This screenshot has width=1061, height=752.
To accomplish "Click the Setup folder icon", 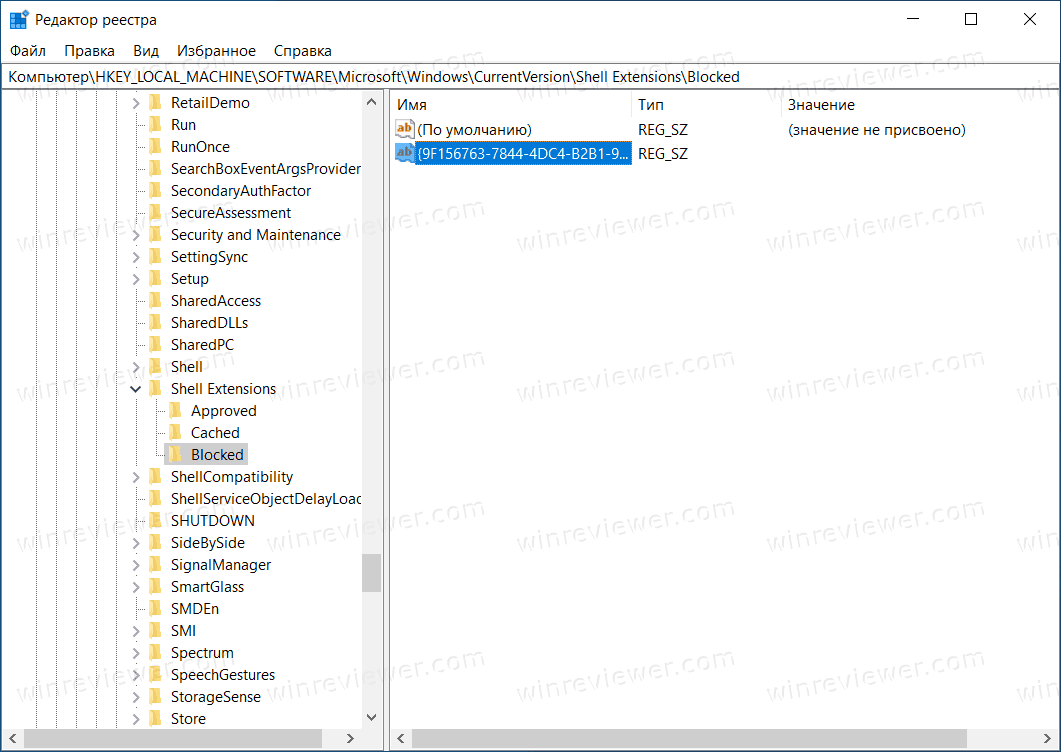I will [x=156, y=279].
